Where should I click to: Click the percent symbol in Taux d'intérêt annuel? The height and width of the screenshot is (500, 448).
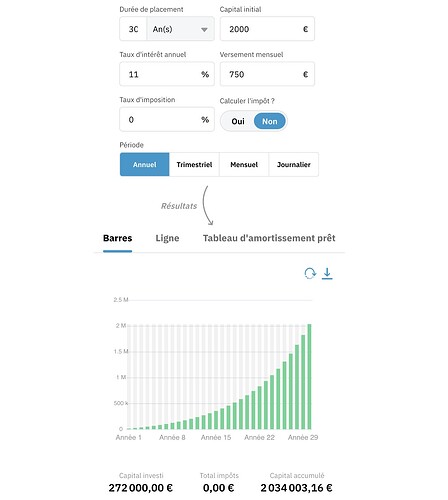click(x=205, y=74)
